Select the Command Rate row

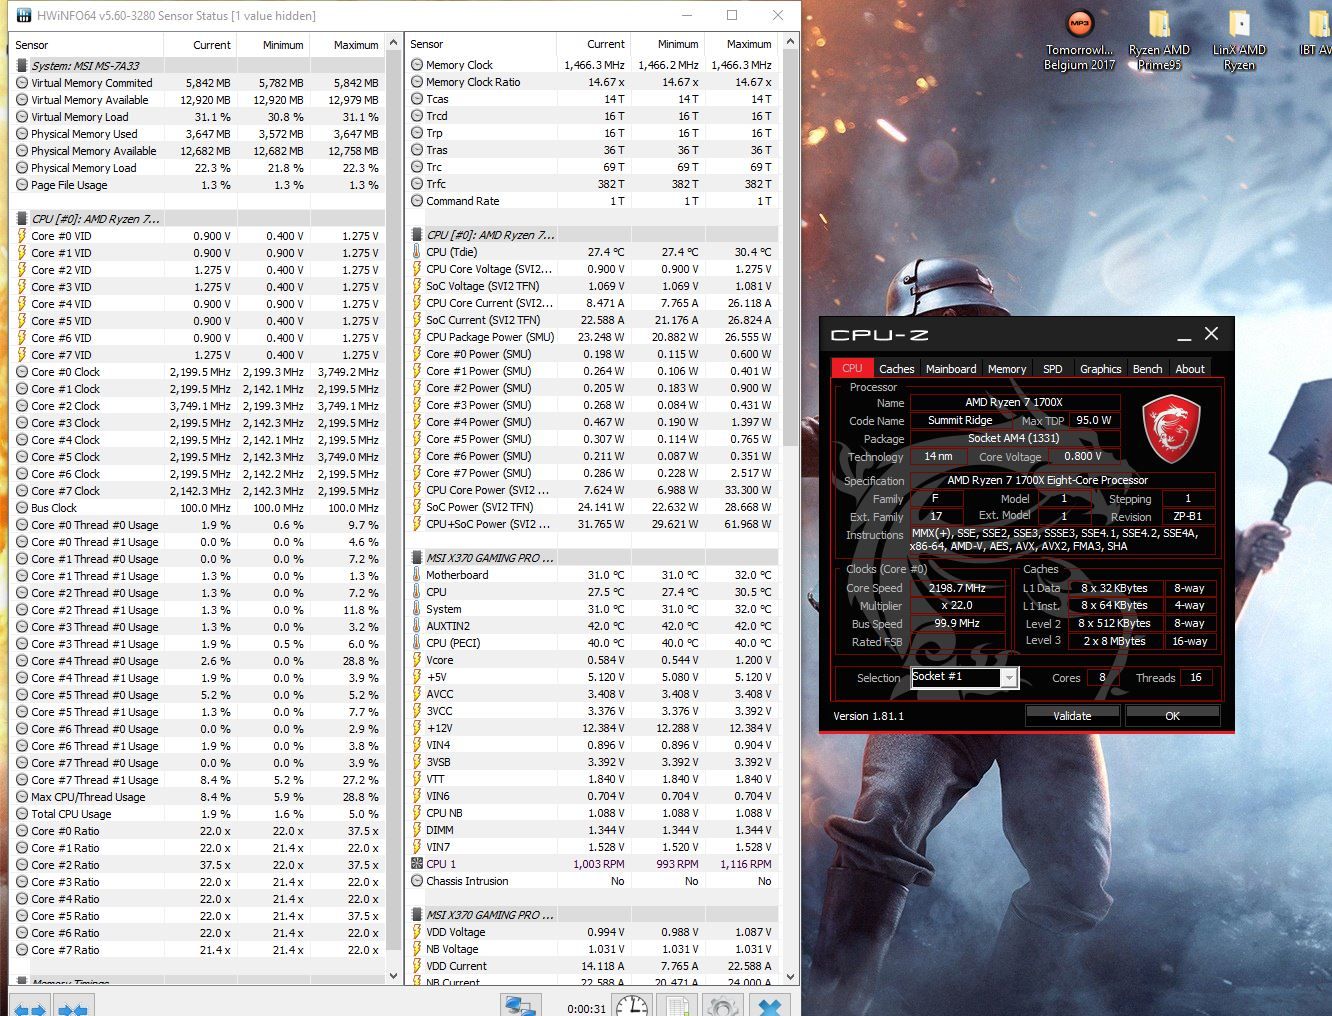pyautogui.click(x=592, y=201)
